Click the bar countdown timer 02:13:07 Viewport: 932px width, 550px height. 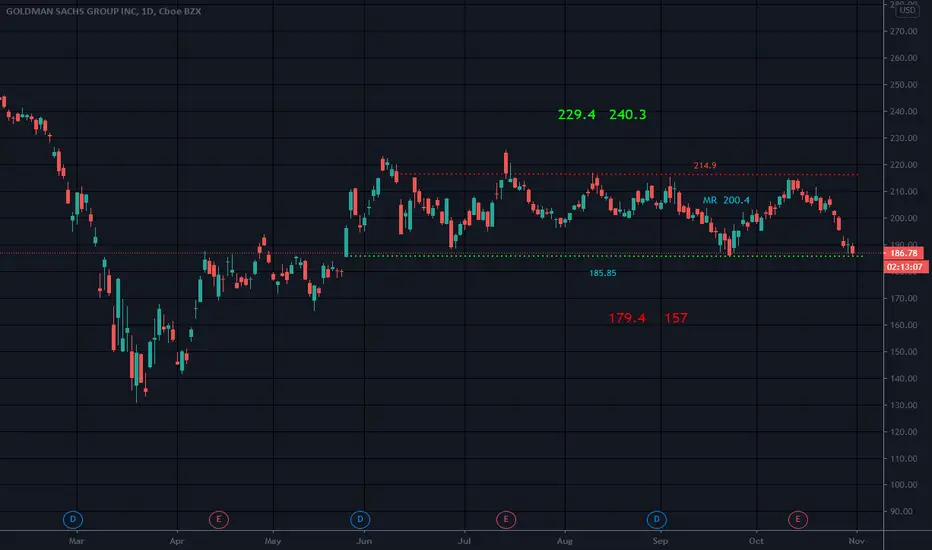tap(905, 267)
